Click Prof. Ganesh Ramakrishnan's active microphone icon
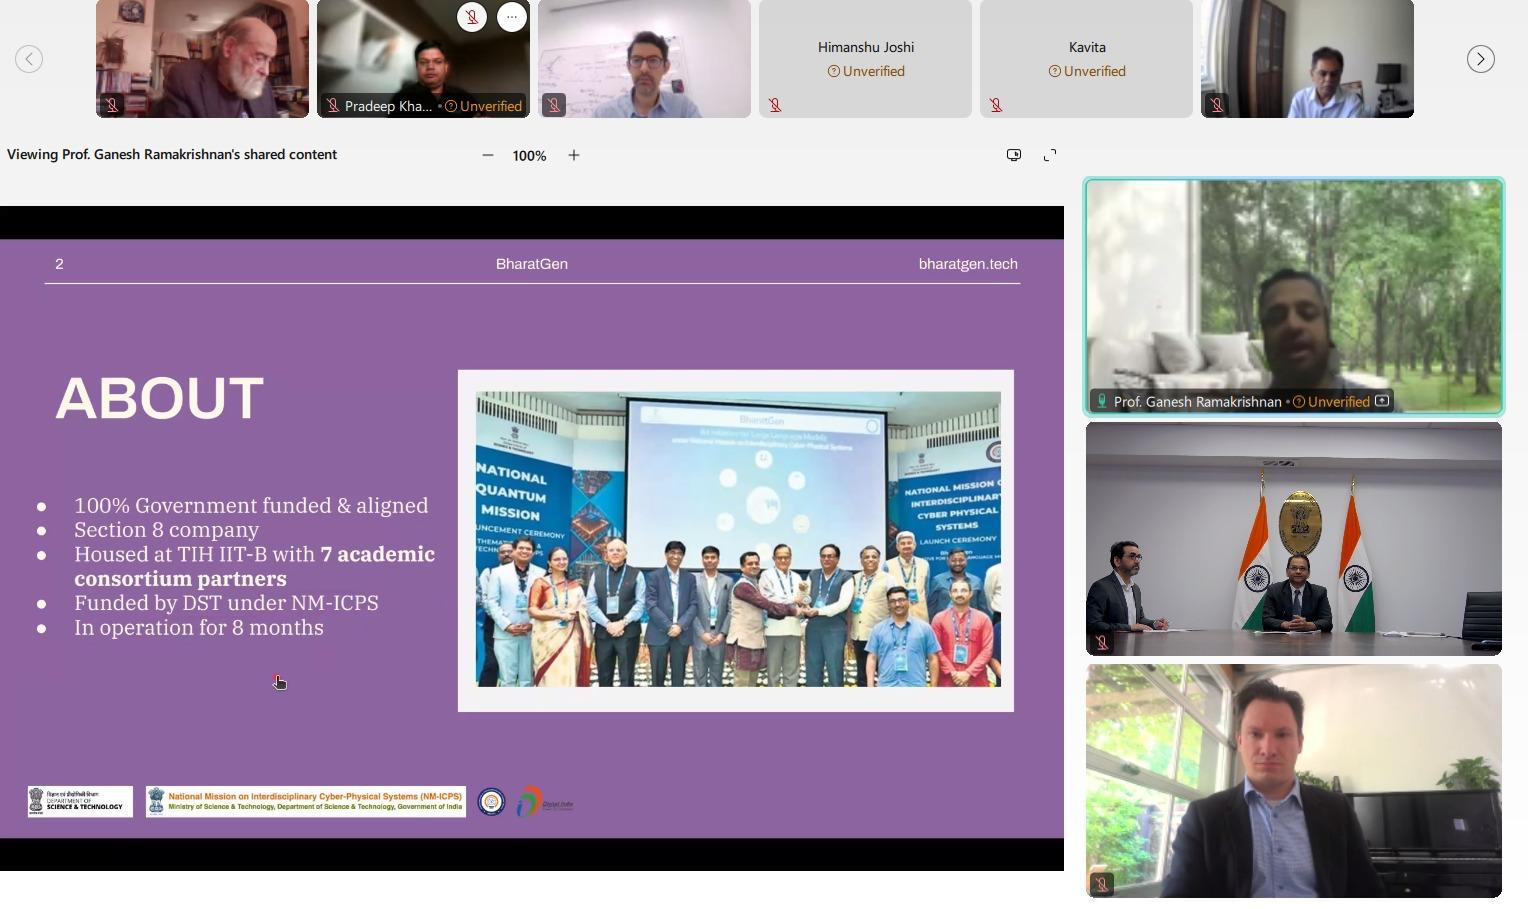 point(1102,401)
